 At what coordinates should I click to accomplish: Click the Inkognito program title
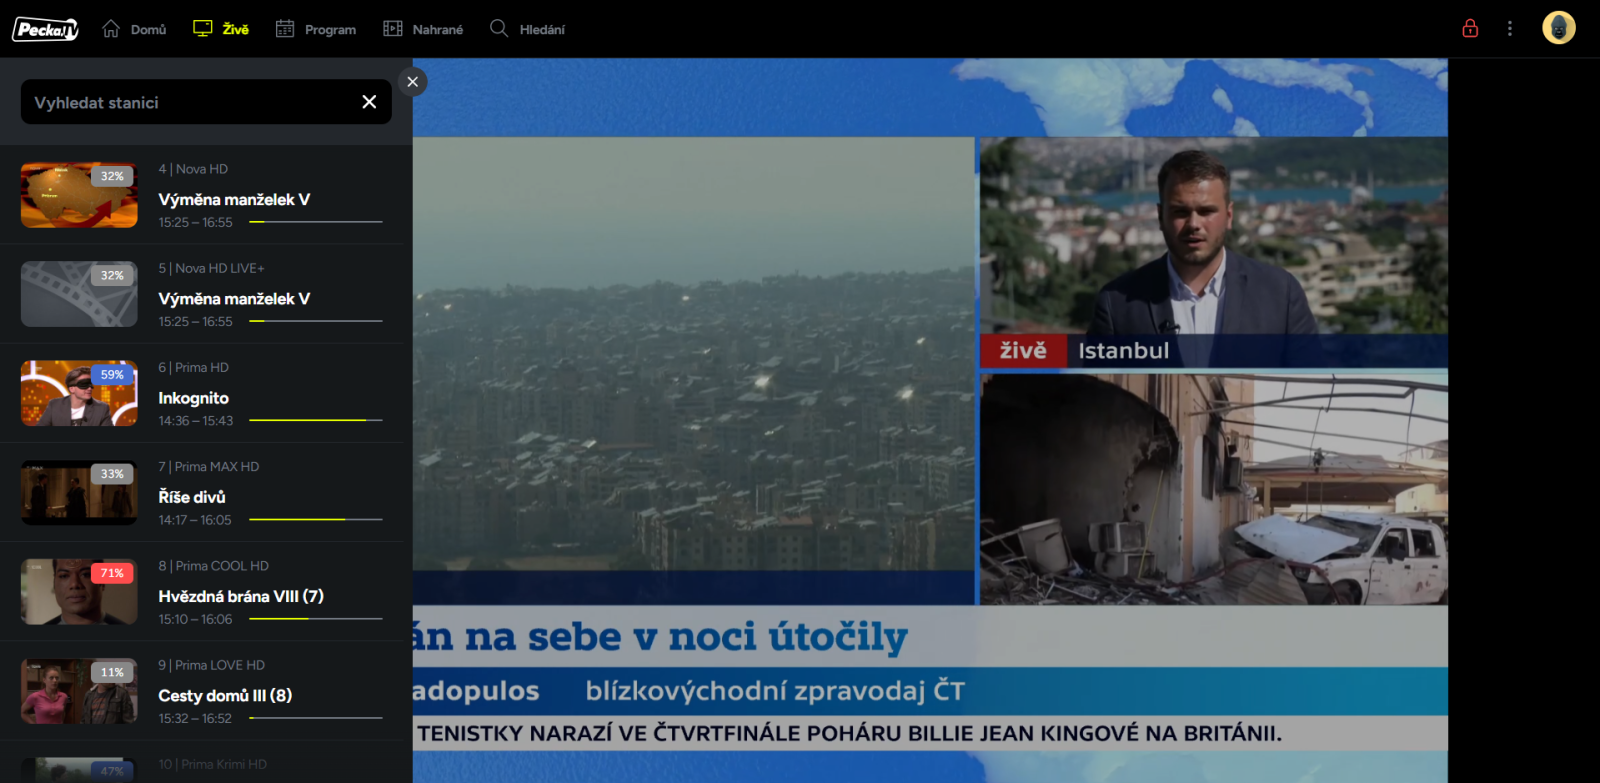click(x=193, y=398)
